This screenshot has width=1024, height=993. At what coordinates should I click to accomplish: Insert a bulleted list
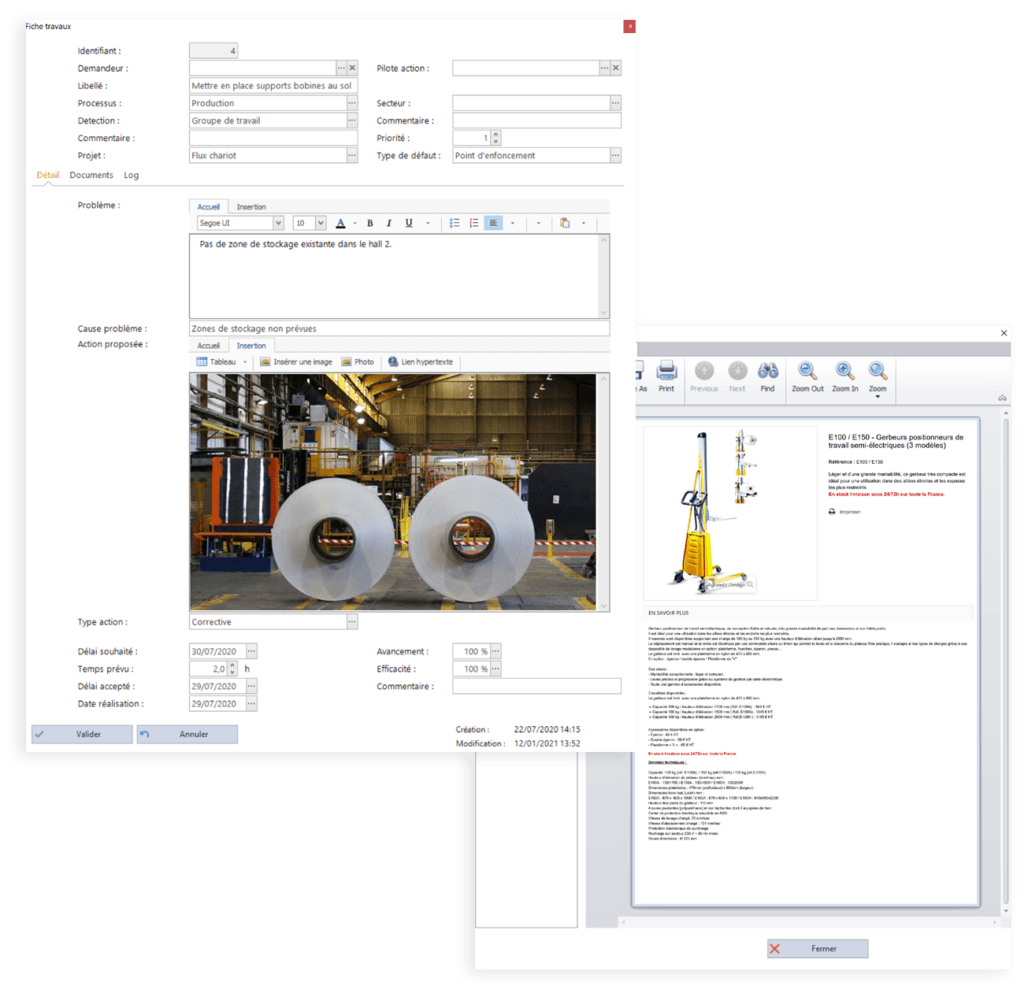pyautogui.click(x=455, y=223)
